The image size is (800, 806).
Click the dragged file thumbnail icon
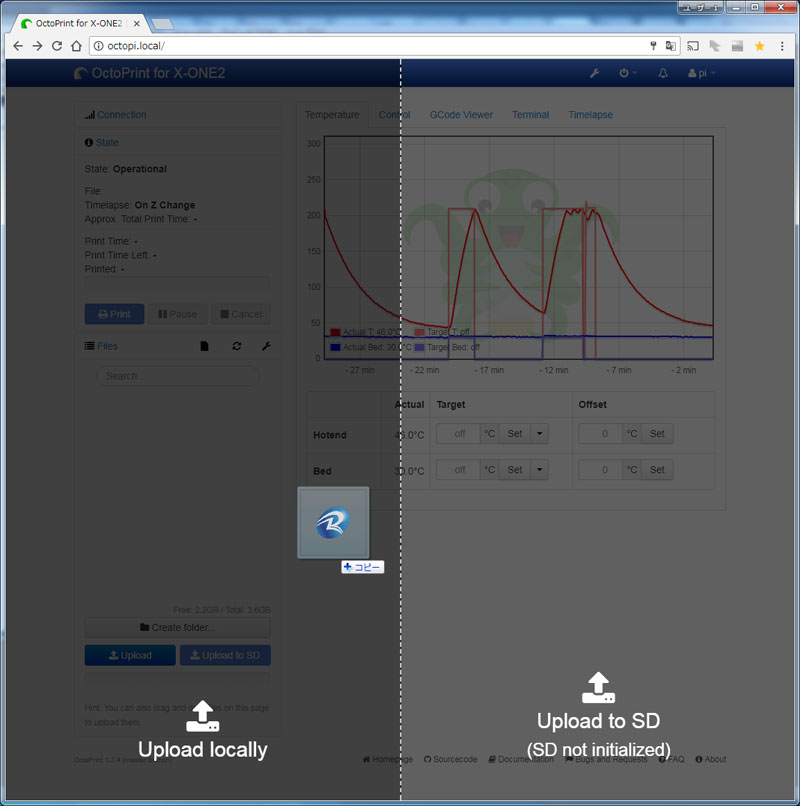pos(333,523)
